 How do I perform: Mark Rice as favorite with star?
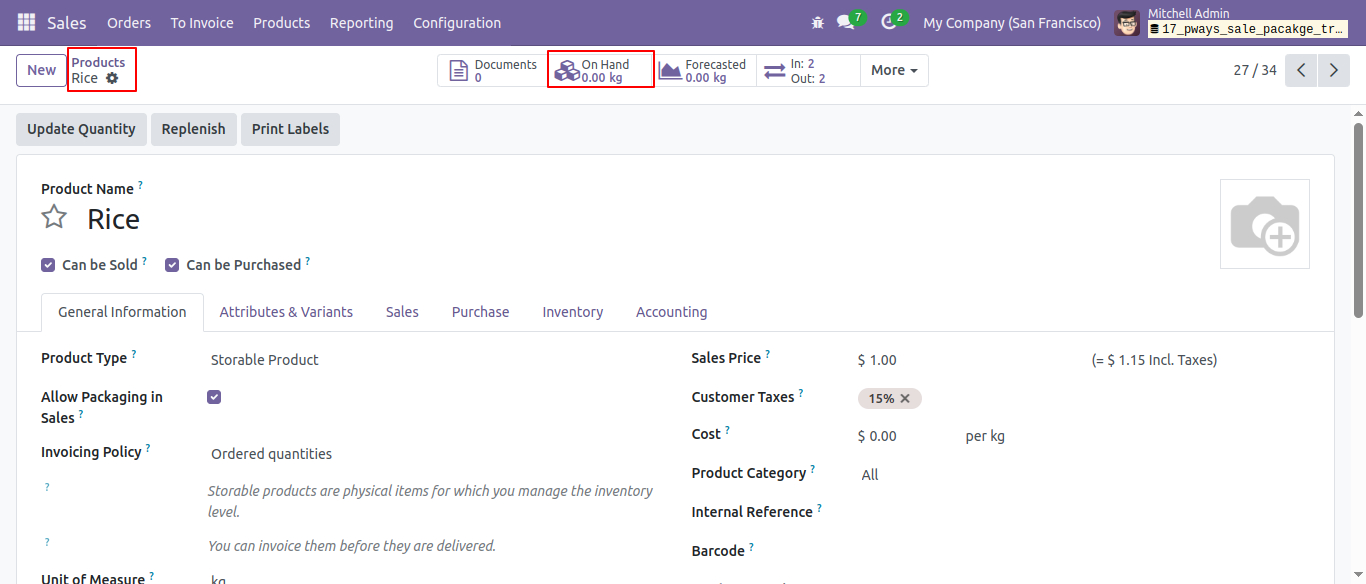point(54,217)
